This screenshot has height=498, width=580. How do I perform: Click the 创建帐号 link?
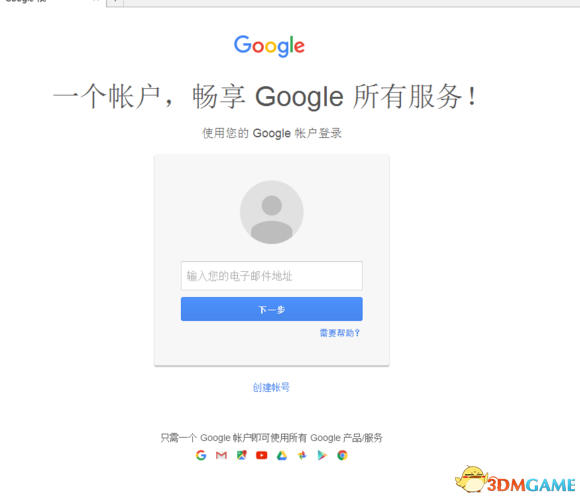[x=271, y=387]
